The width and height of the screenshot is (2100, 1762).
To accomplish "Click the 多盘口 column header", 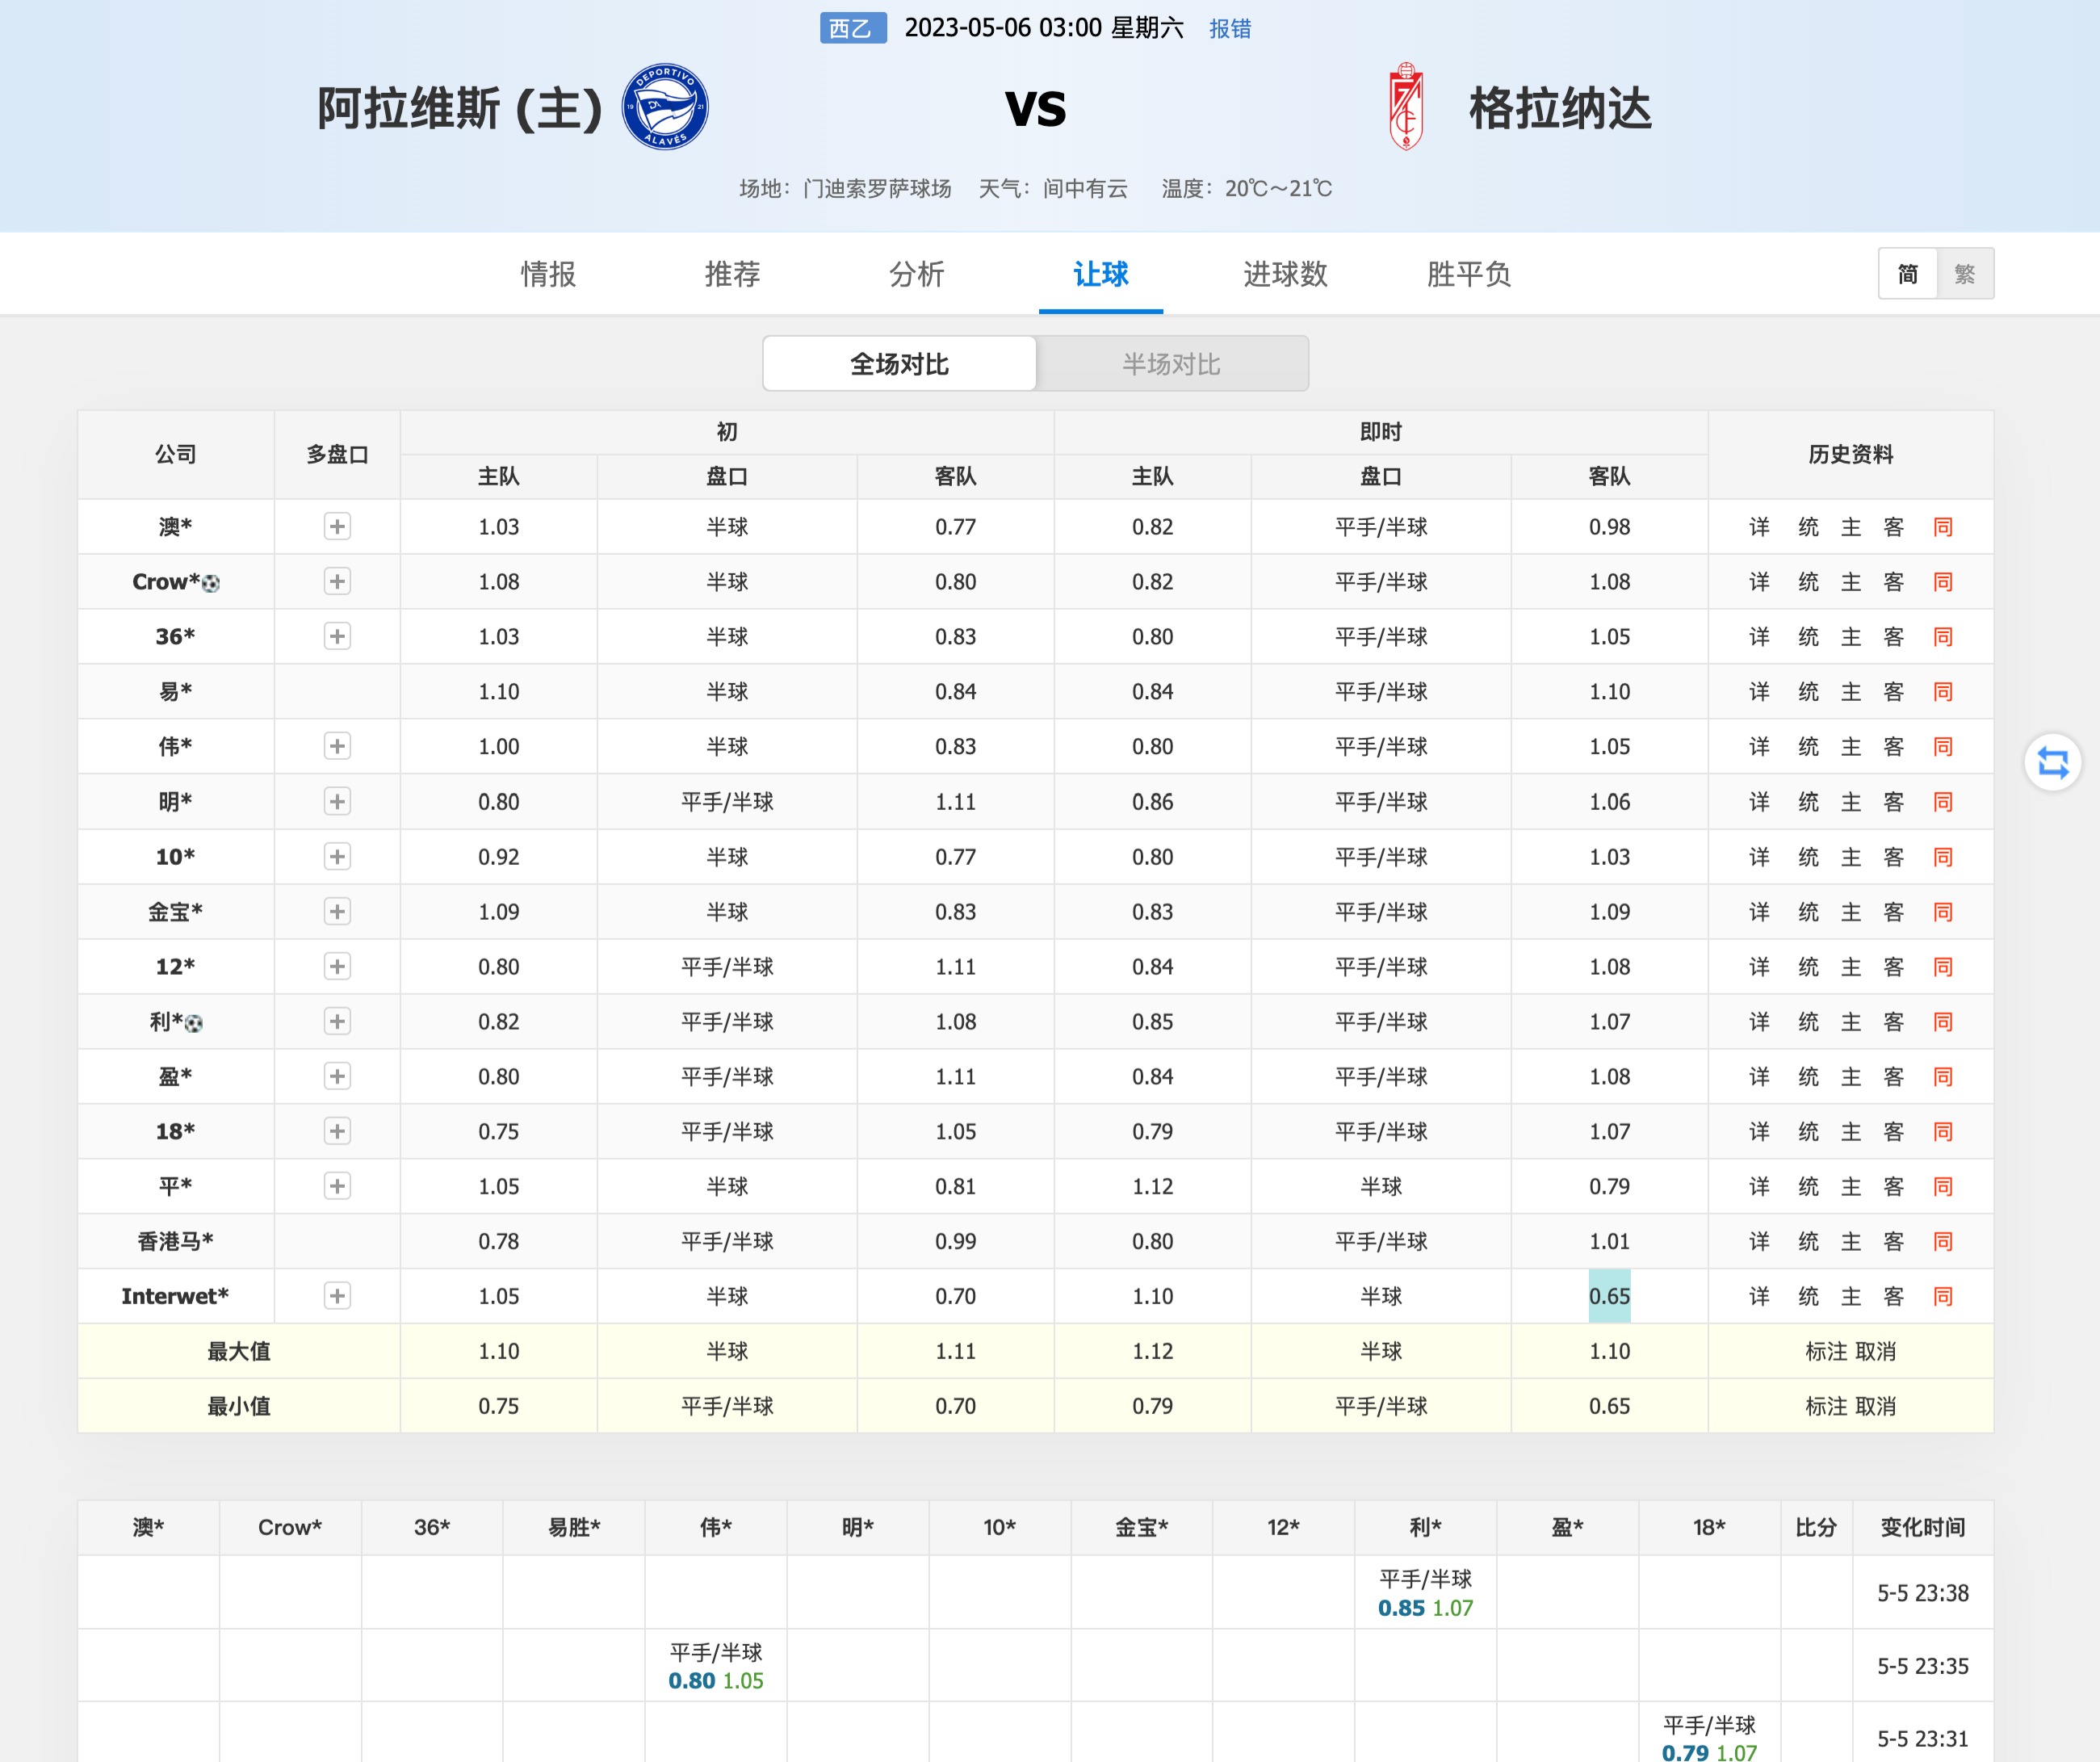I will click(x=337, y=455).
